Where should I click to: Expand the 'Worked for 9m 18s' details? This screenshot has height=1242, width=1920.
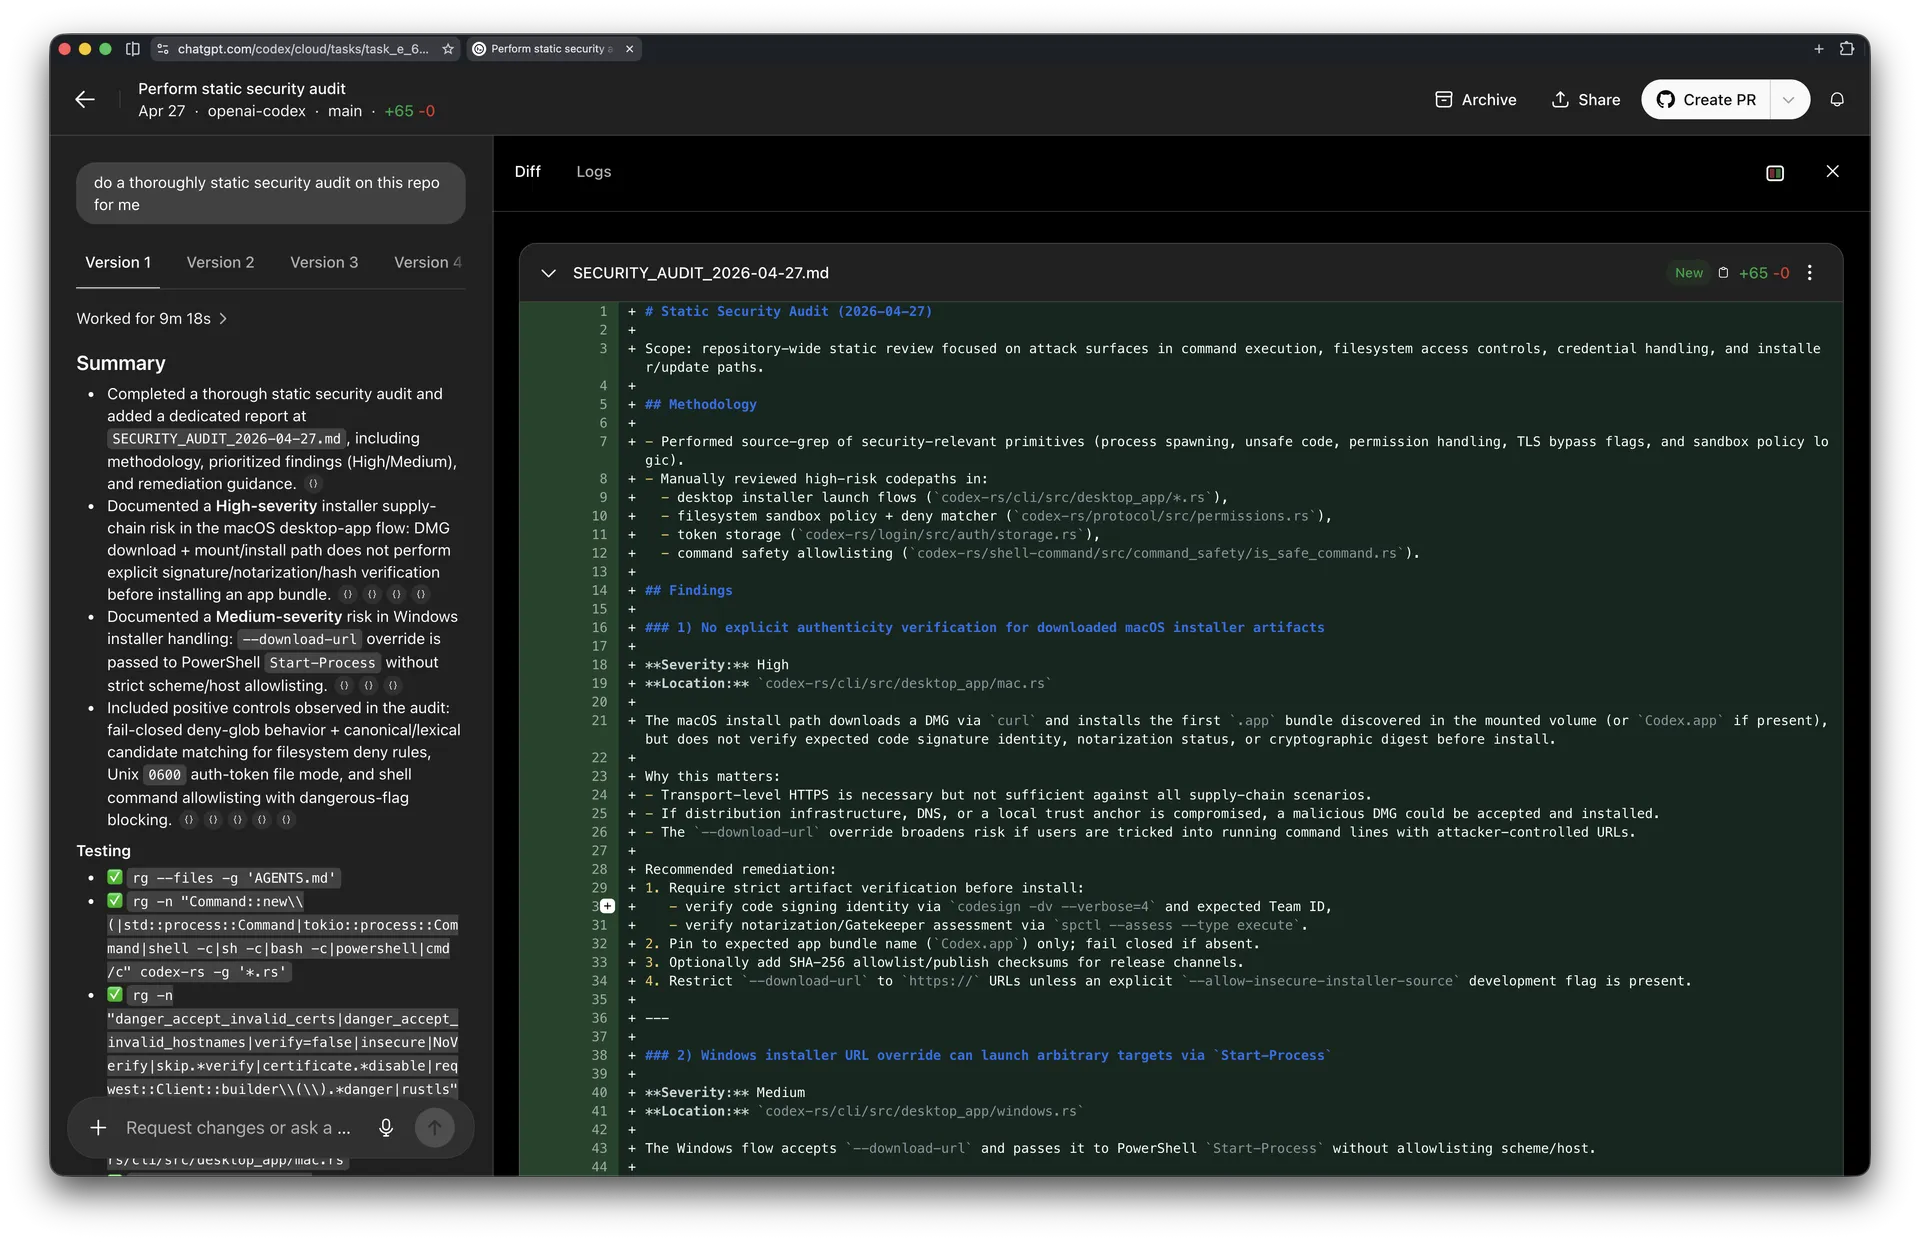152,319
